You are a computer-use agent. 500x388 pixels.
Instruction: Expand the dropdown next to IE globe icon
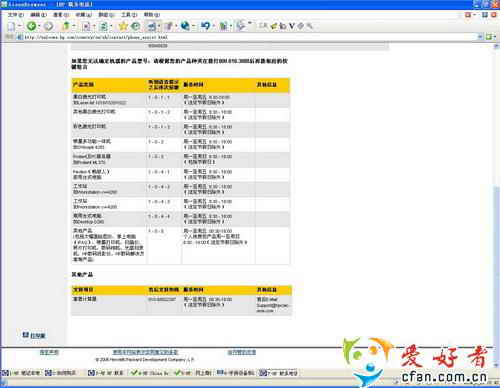point(193,26)
